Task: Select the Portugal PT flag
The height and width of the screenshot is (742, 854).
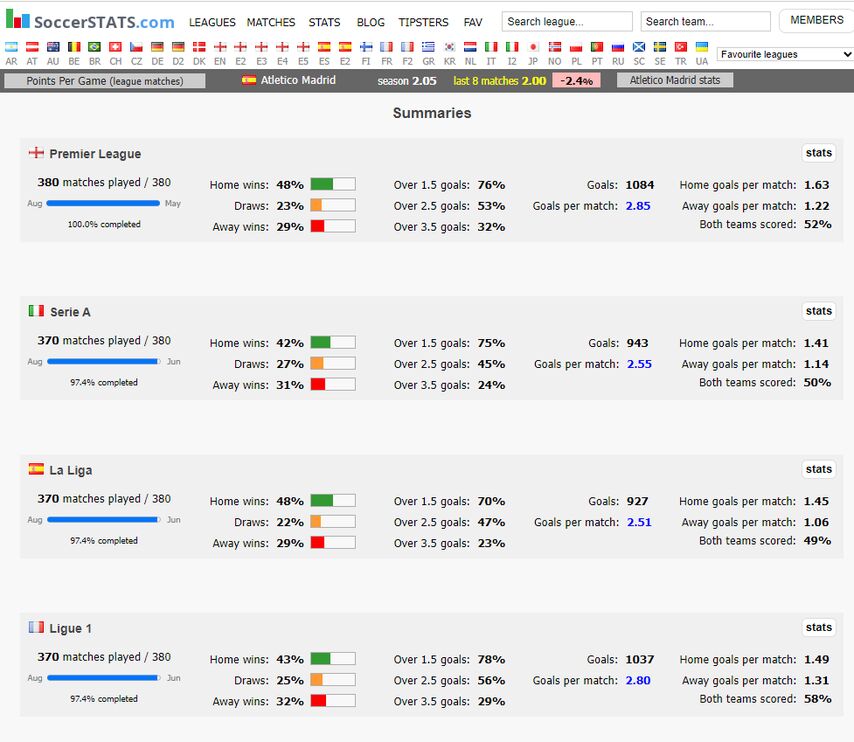Action: [x=597, y=47]
